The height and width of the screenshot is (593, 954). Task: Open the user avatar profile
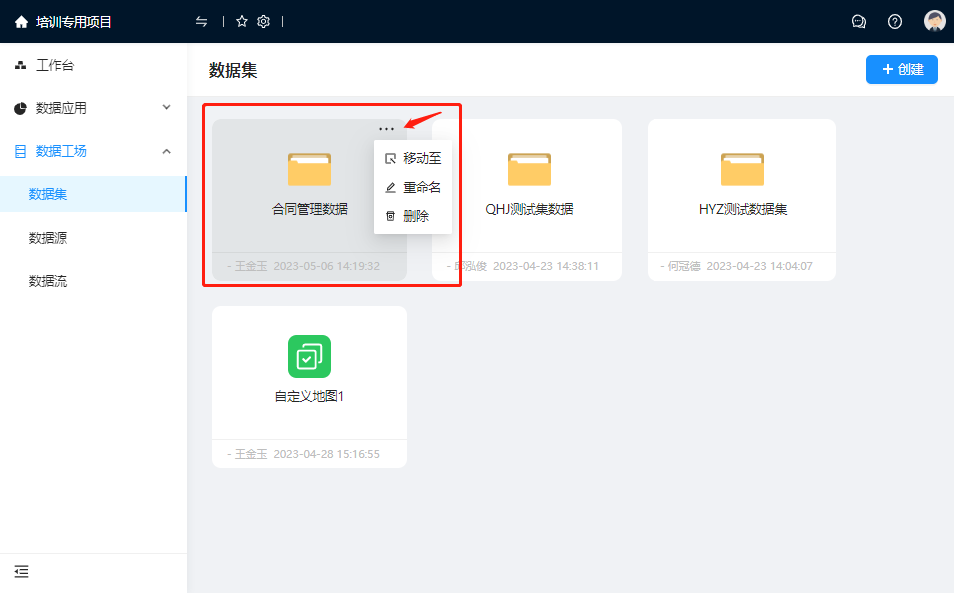click(934, 21)
